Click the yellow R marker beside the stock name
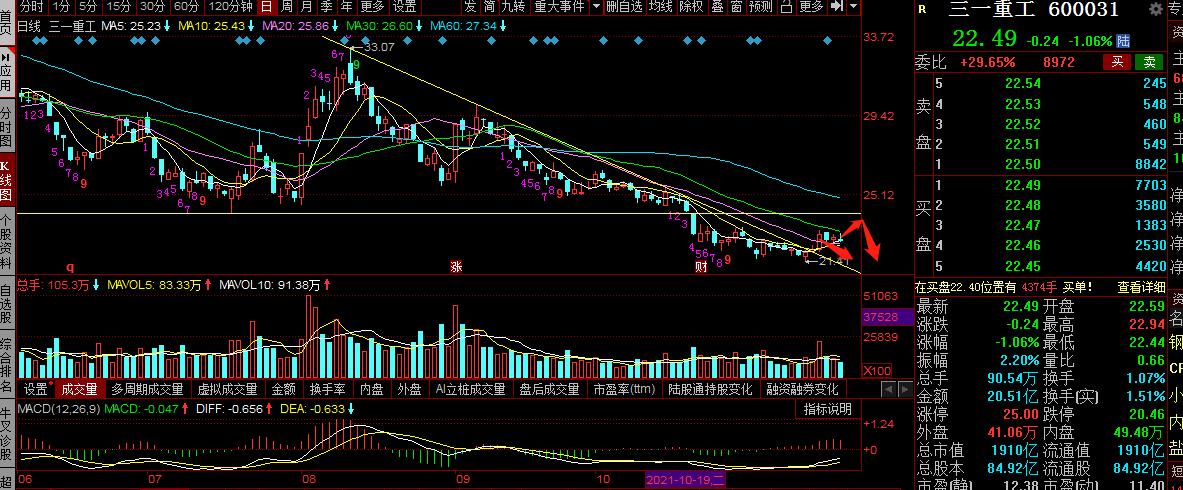 pos(921,9)
